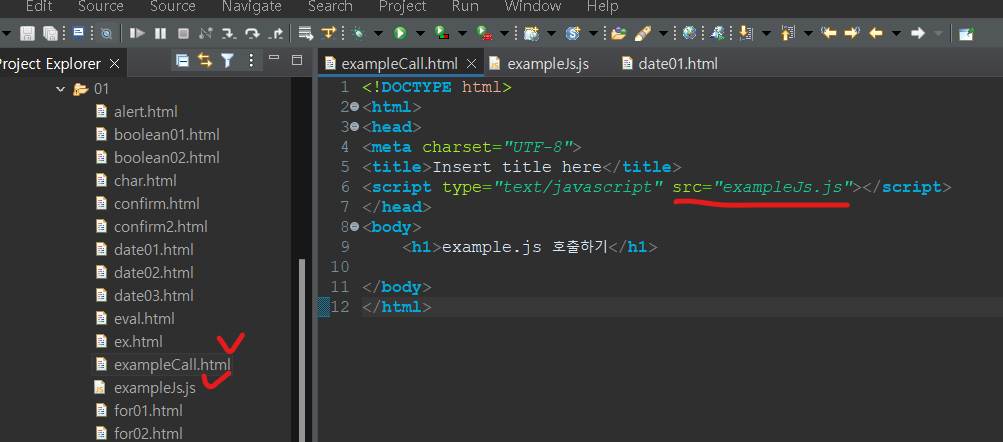Open the Run menu
Viewport: 1003px width, 442px height.
[465, 6]
